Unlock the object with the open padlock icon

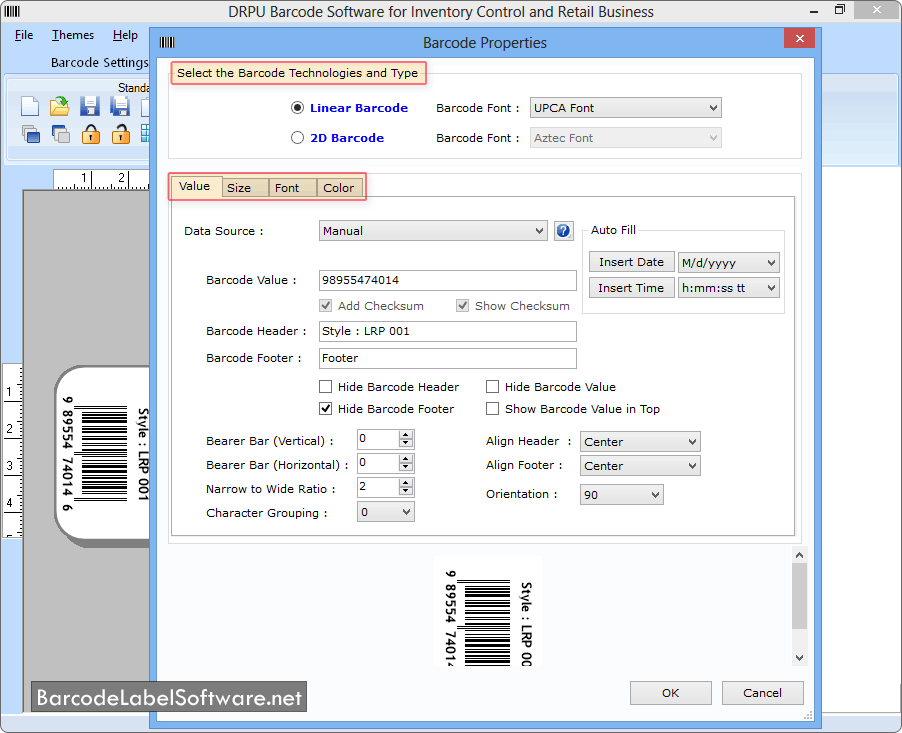point(120,134)
